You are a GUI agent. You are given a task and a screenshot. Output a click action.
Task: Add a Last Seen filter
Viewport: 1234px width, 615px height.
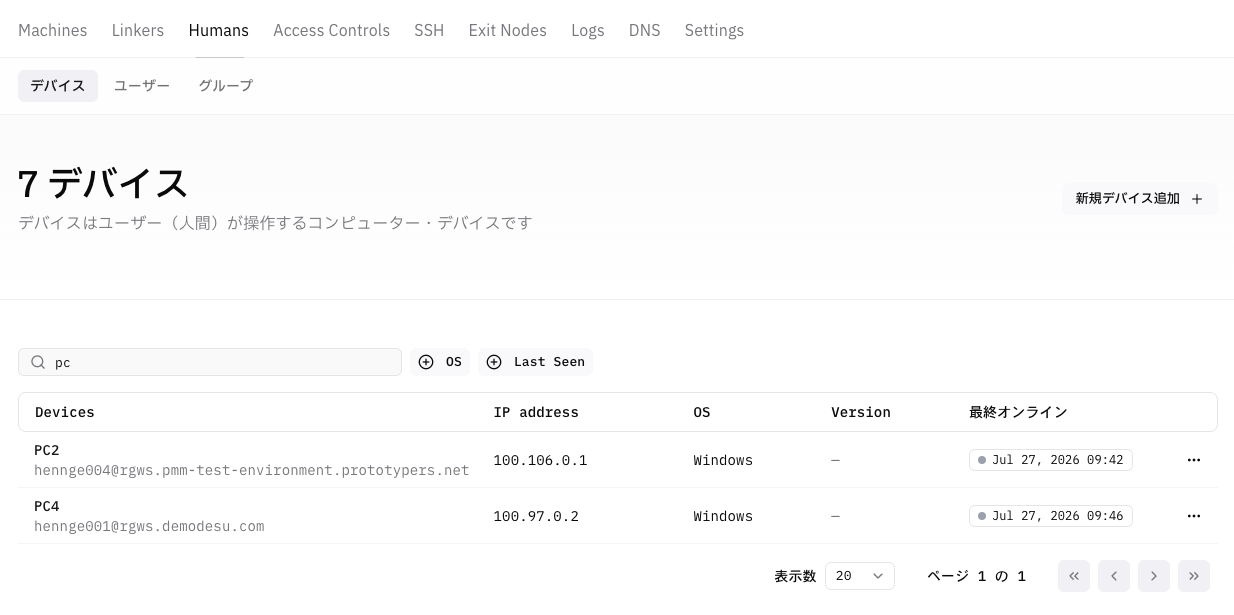click(536, 362)
